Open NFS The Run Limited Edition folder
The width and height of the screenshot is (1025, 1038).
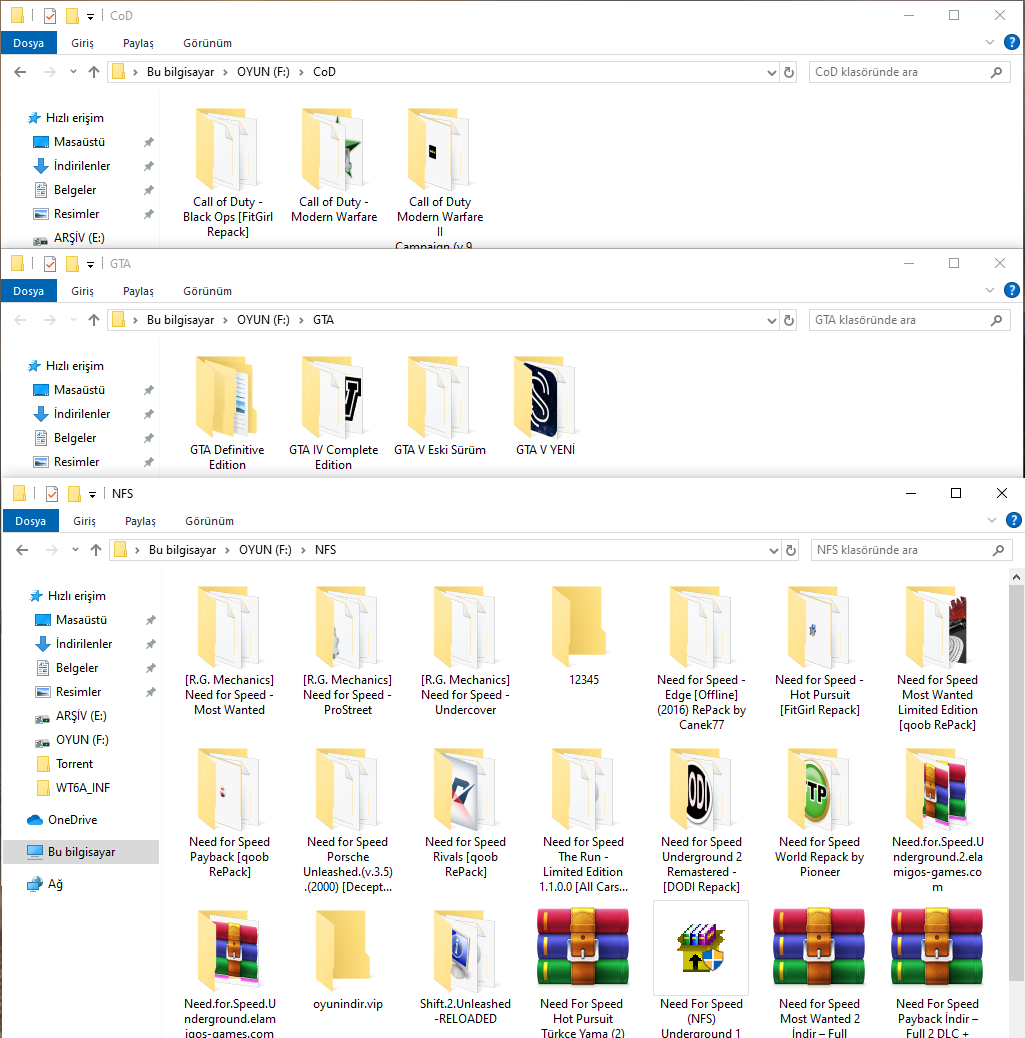tap(583, 821)
